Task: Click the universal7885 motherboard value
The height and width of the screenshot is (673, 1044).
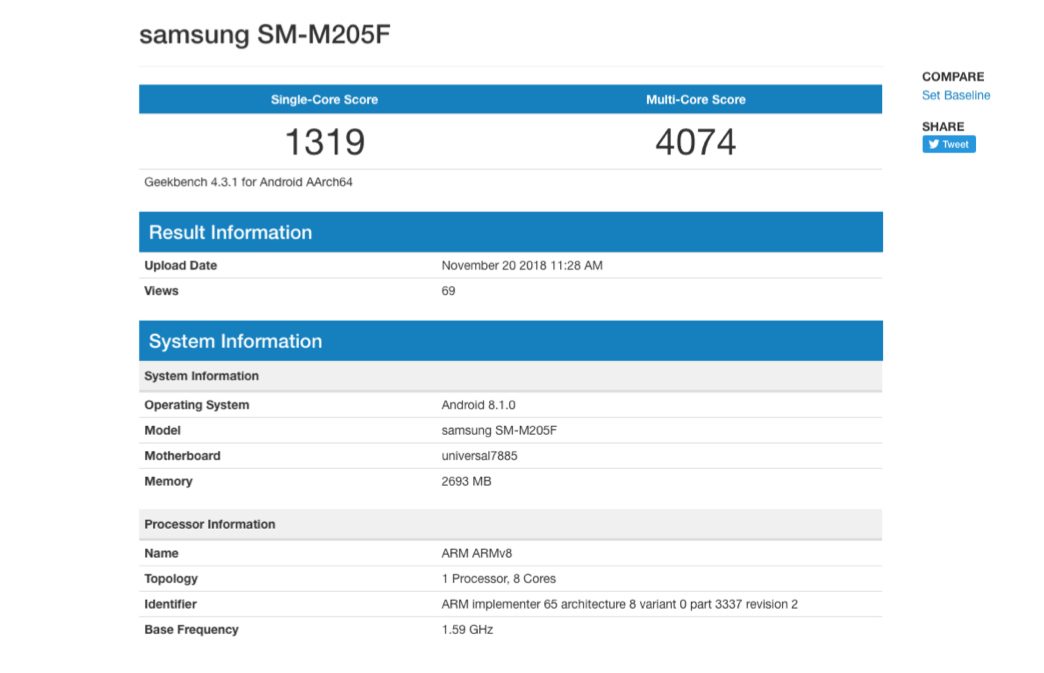Action: (479, 455)
